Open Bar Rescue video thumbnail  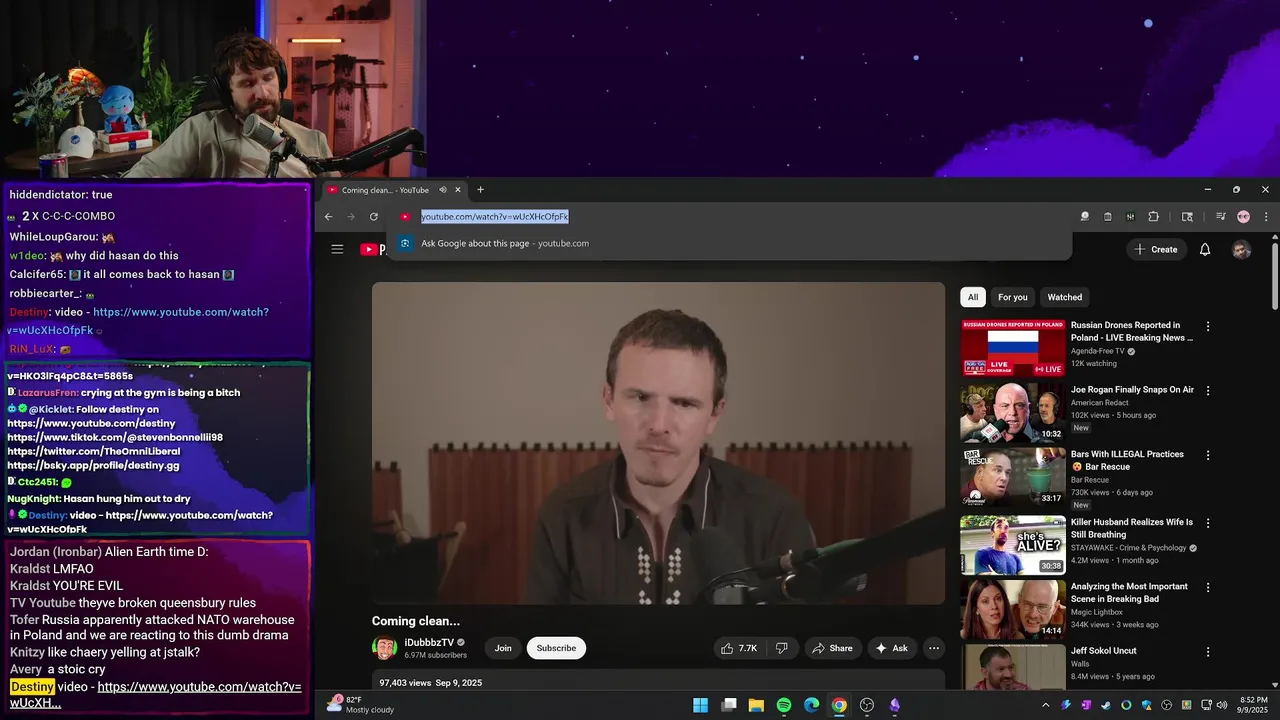pyautogui.click(x=1013, y=477)
